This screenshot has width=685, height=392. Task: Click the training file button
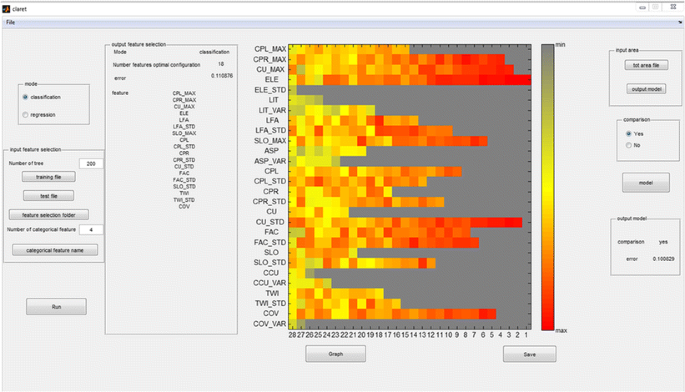48,177
